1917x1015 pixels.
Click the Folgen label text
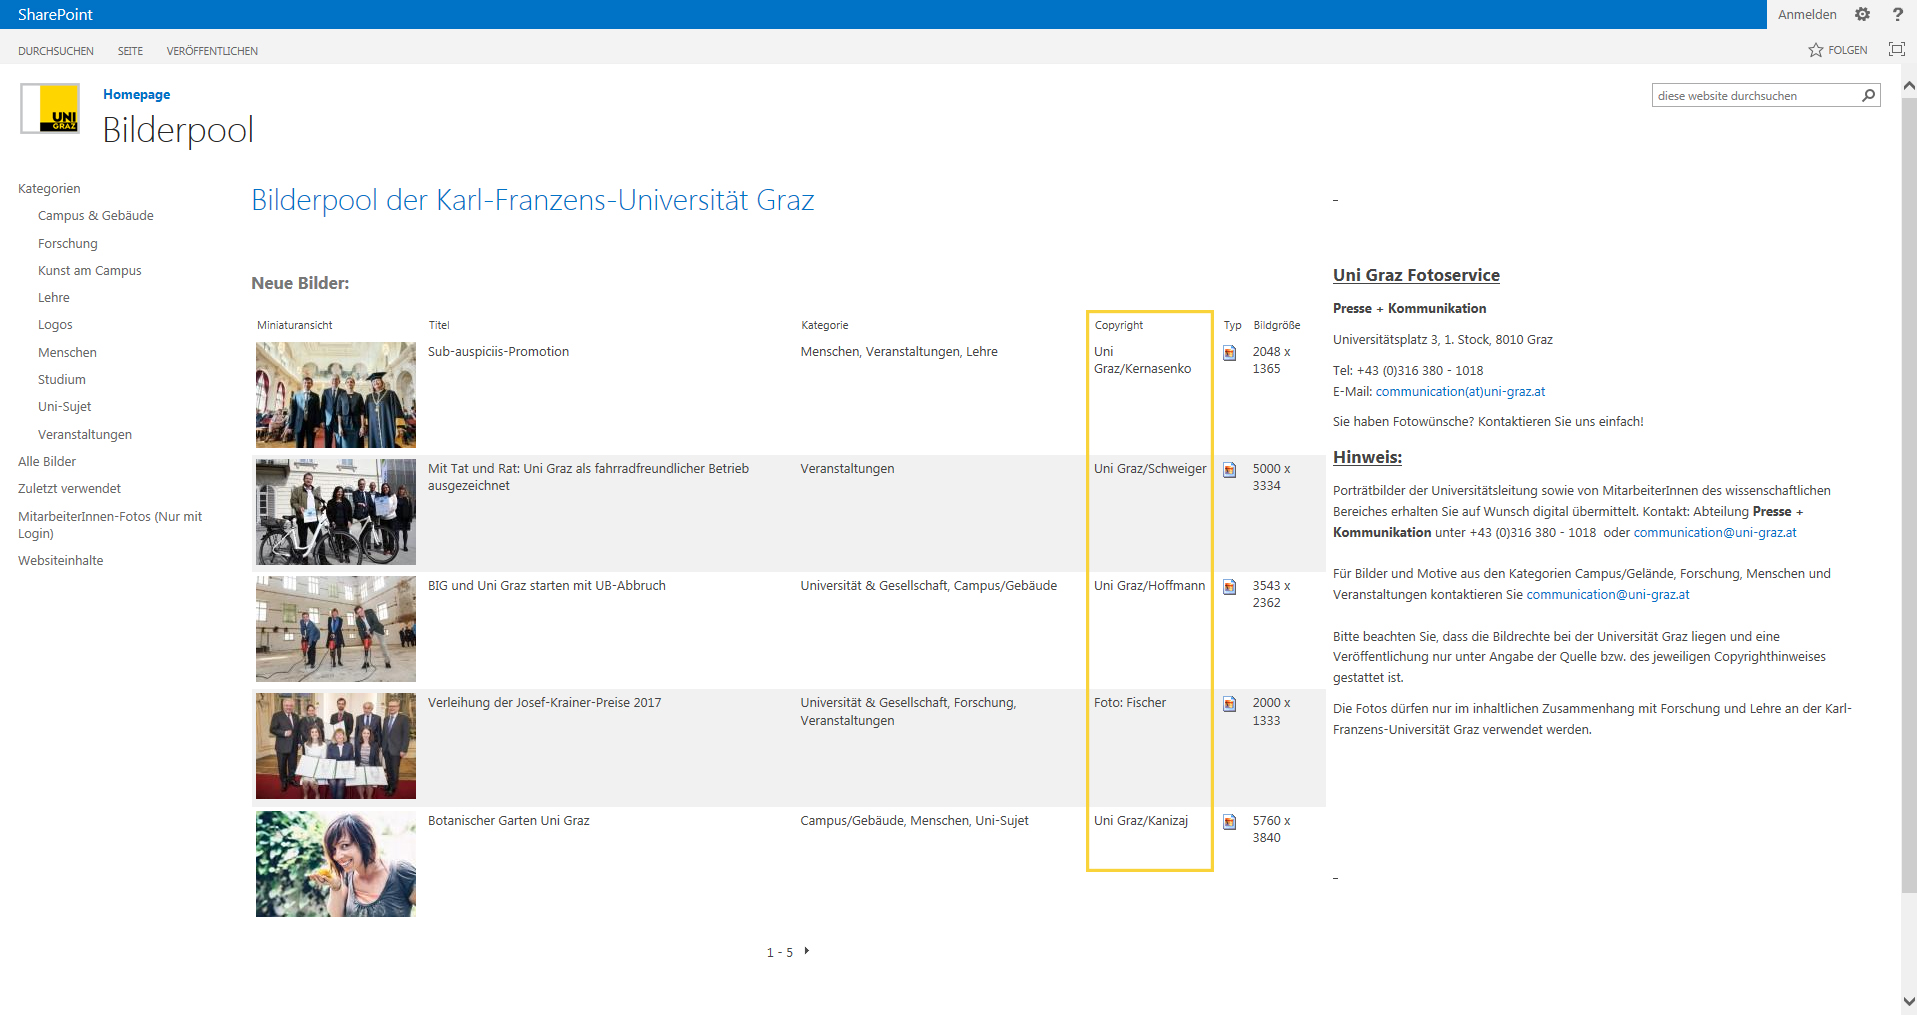pos(1847,50)
